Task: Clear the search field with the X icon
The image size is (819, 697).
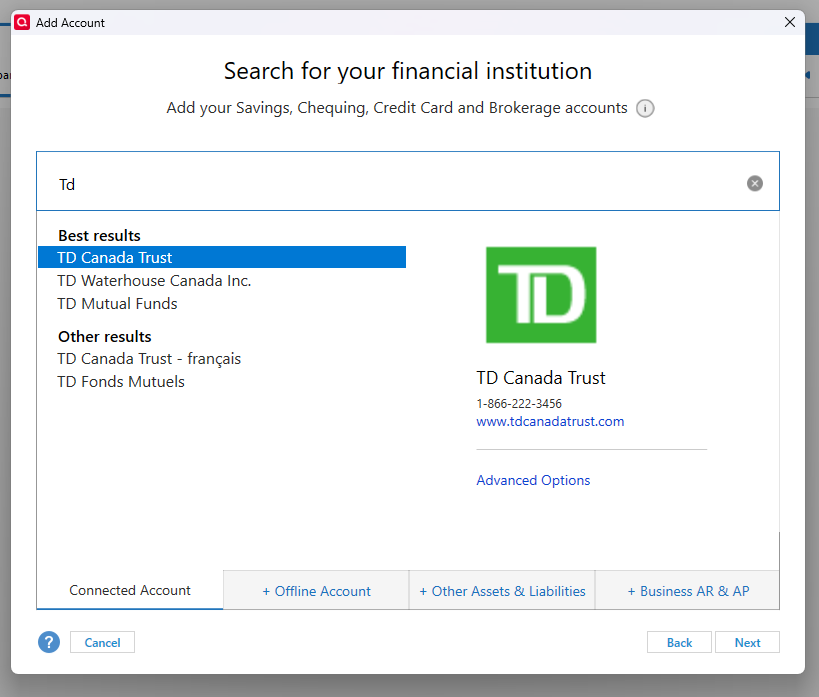Action: 754,183
